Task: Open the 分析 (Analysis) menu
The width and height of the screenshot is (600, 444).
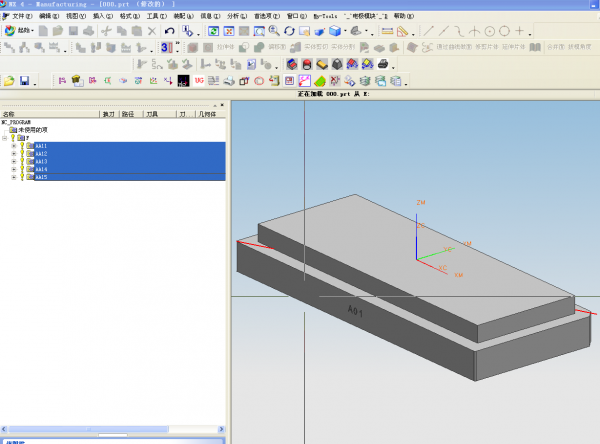Action: pos(237,16)
